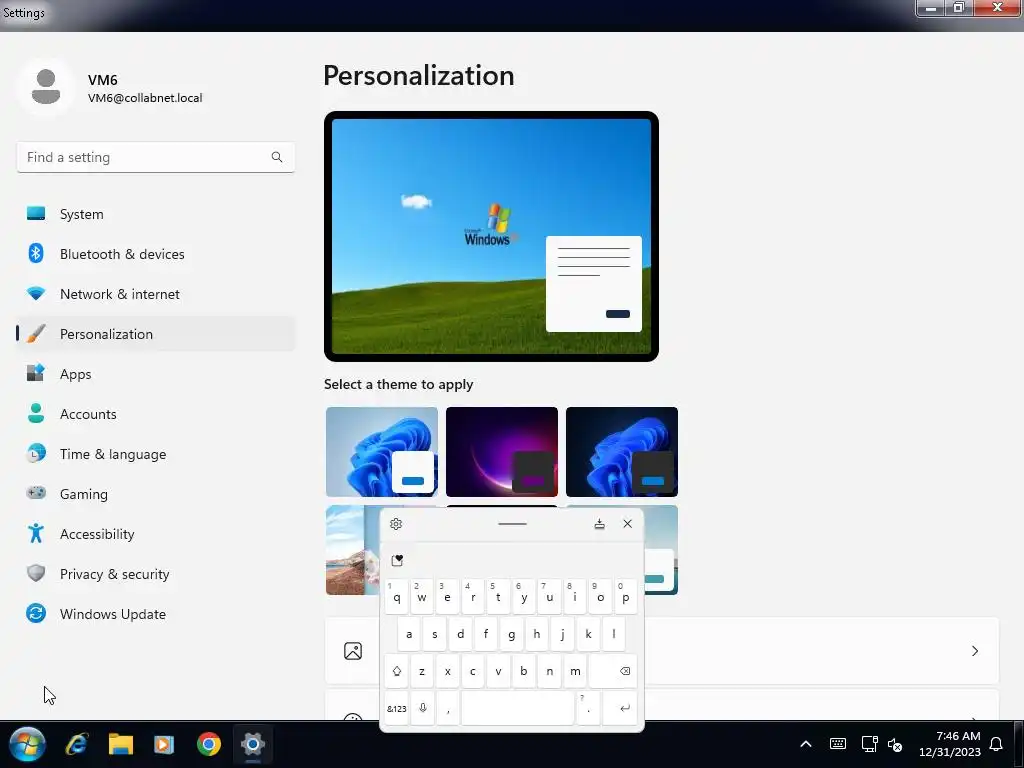Tap the comma key on touch keyboard

pyautogui.click(x=448, y=709)
